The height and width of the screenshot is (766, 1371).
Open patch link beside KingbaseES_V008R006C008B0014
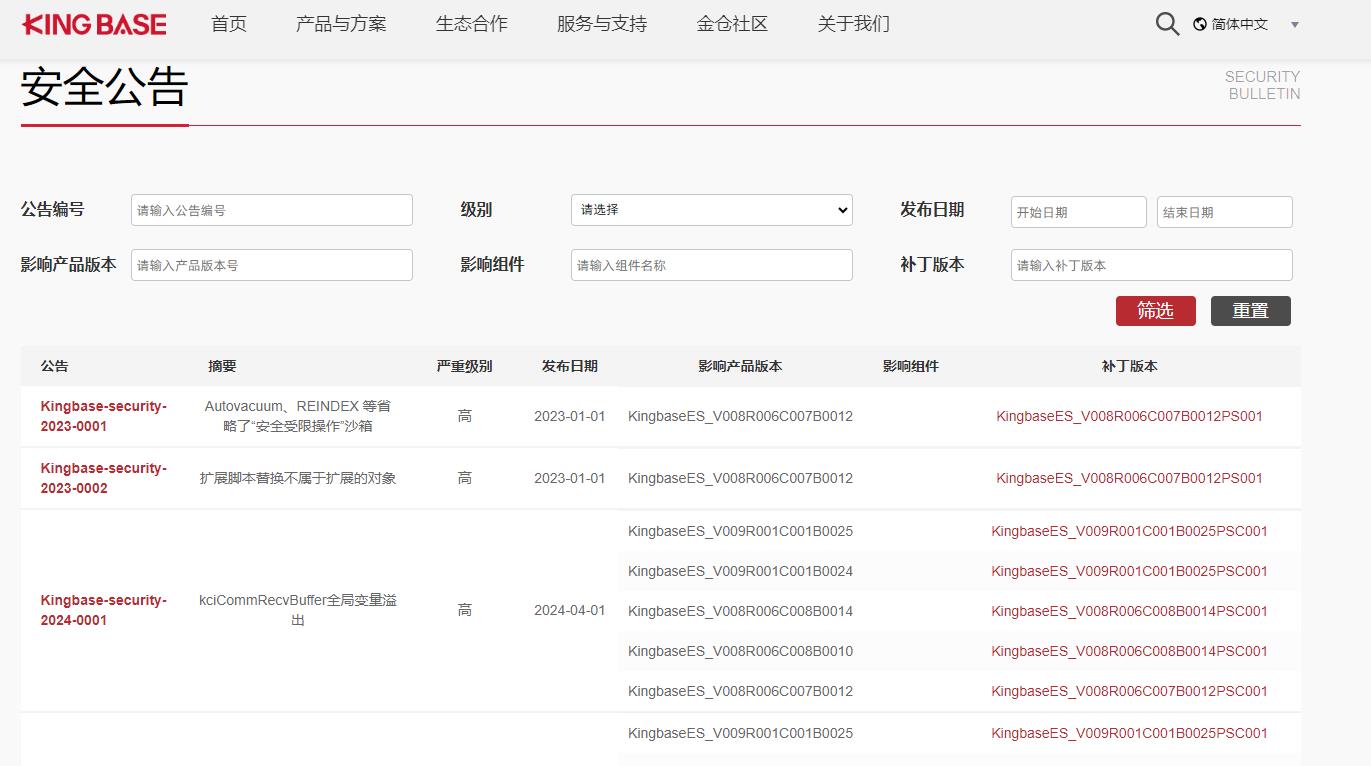tap(1130, 611)
